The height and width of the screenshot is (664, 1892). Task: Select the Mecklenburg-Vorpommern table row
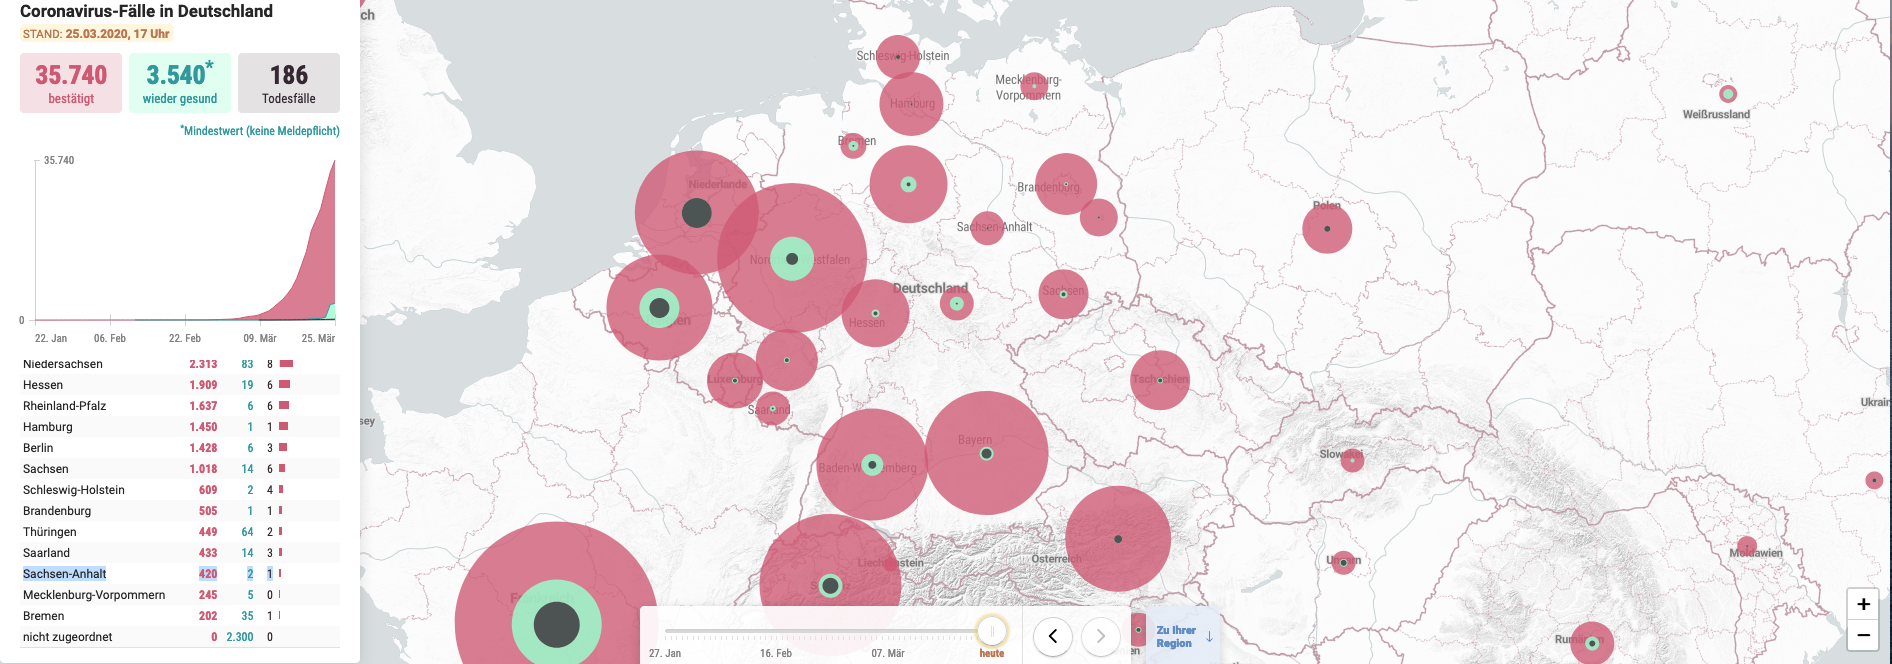(180, 595)
